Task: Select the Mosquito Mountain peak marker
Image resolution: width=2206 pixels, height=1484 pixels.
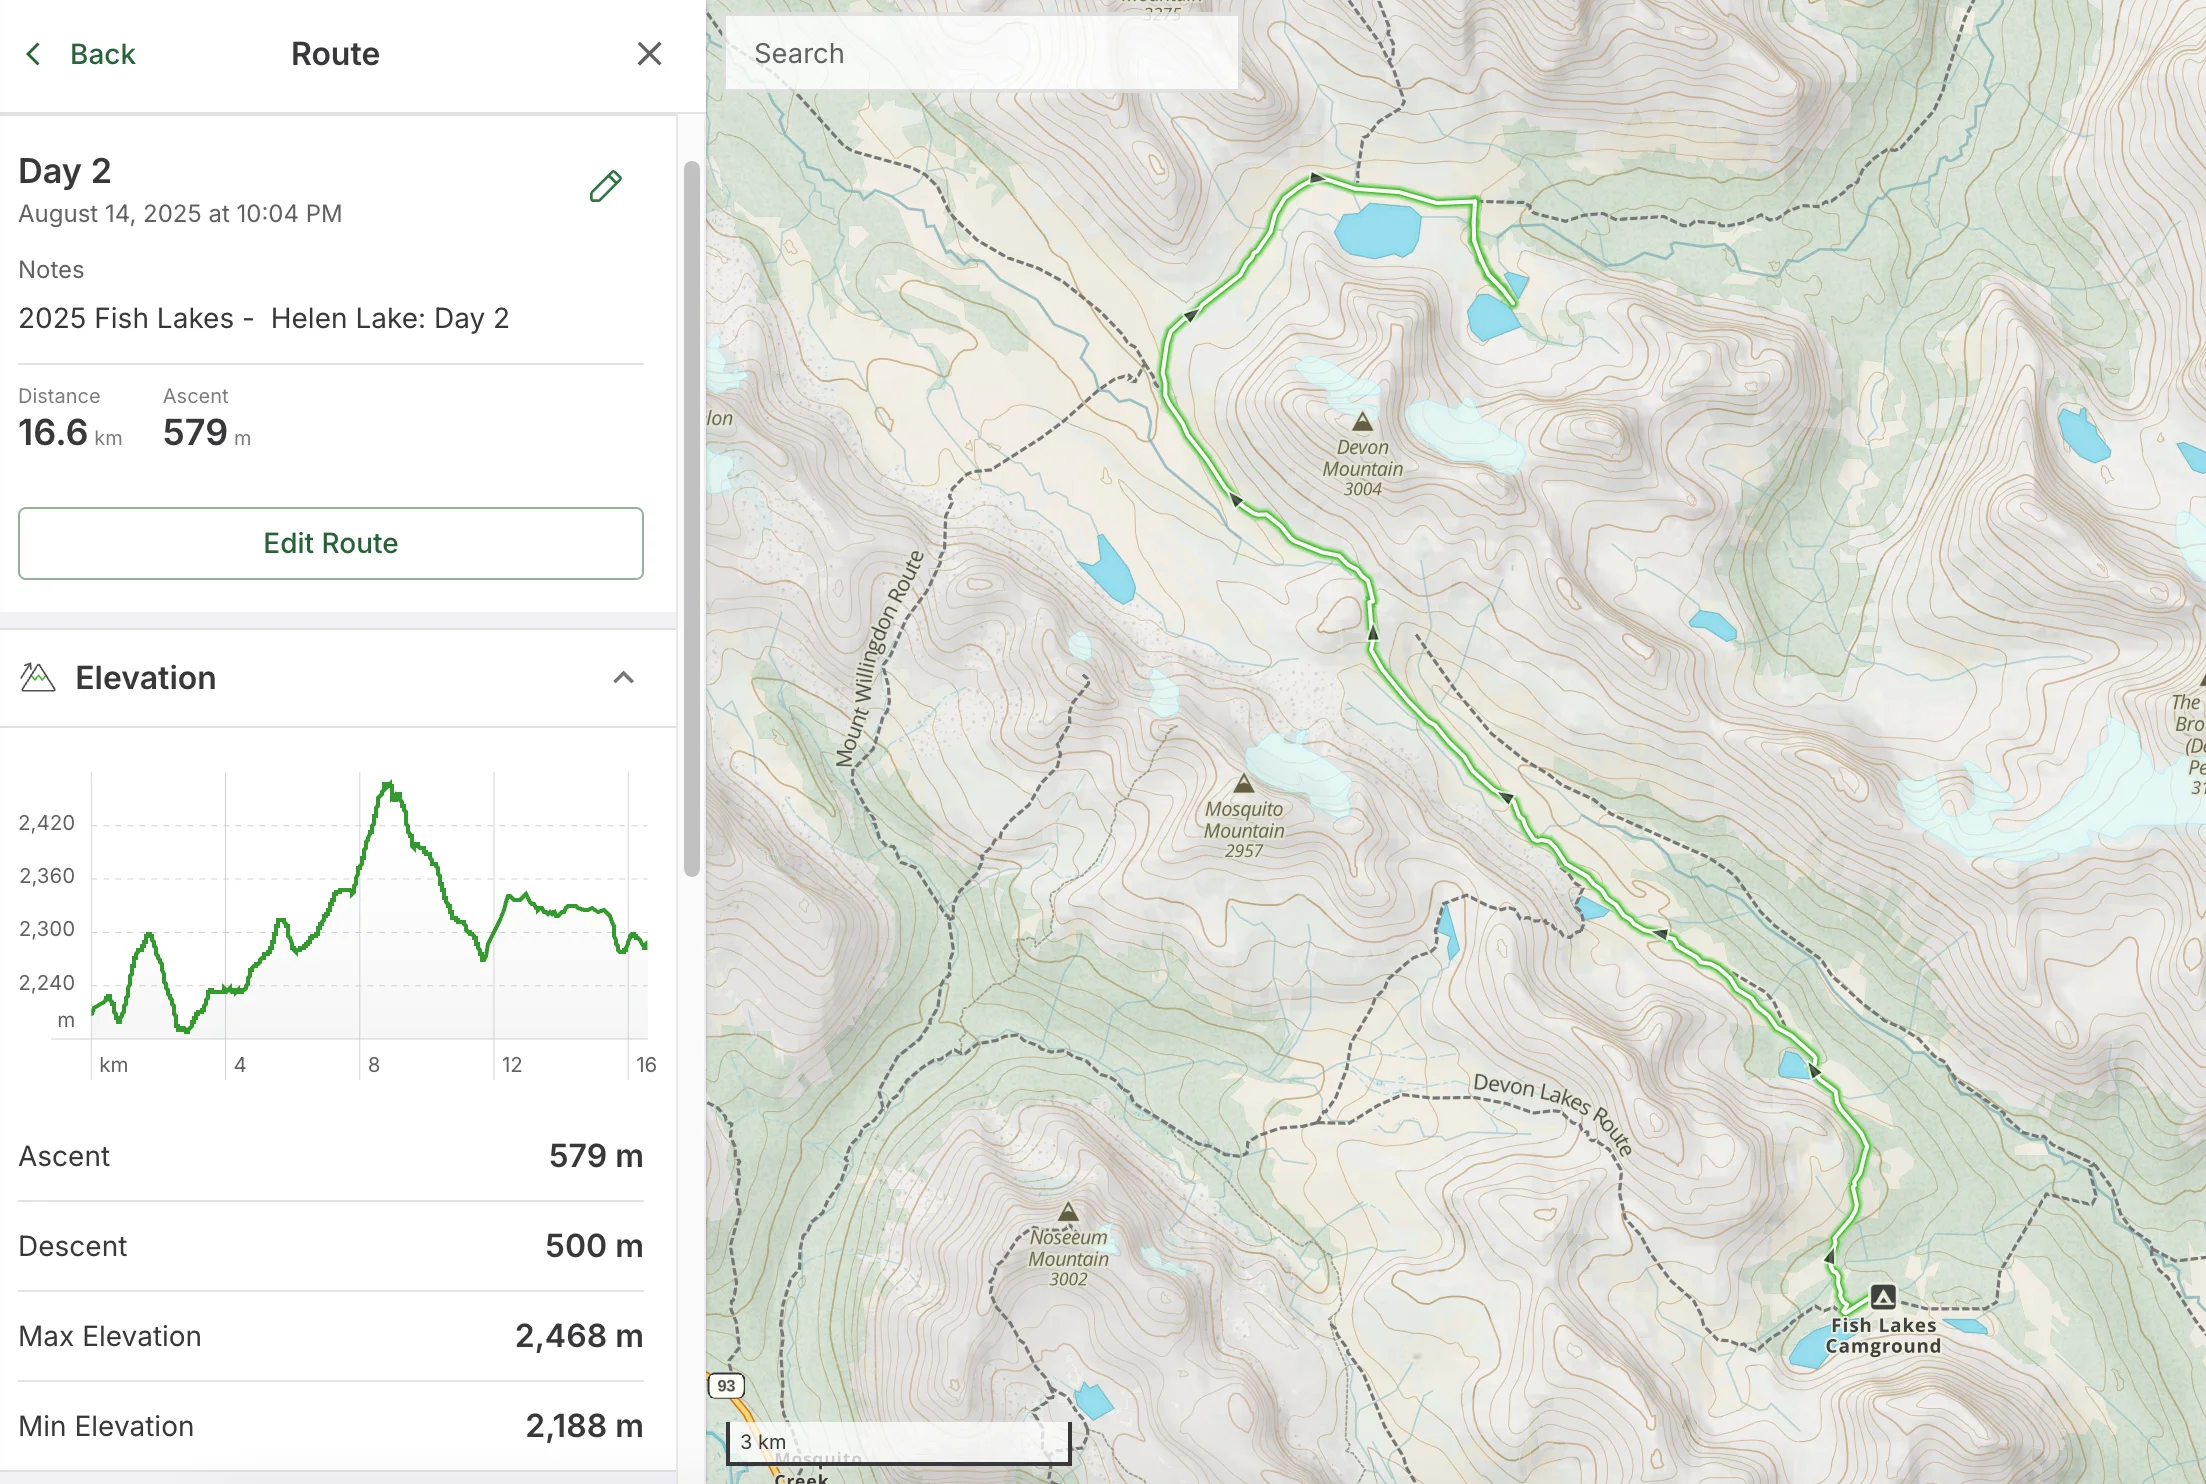Action: (1245, 785)
